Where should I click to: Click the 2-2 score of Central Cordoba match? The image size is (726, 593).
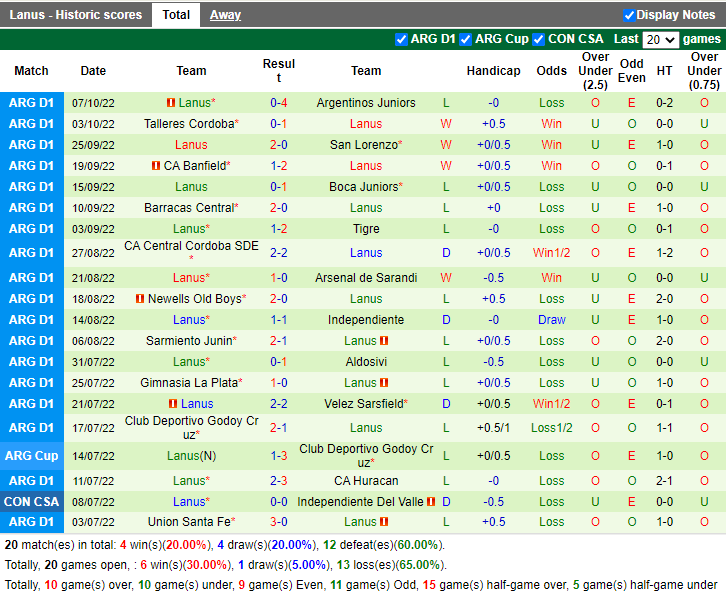click(x=279, y=253)
